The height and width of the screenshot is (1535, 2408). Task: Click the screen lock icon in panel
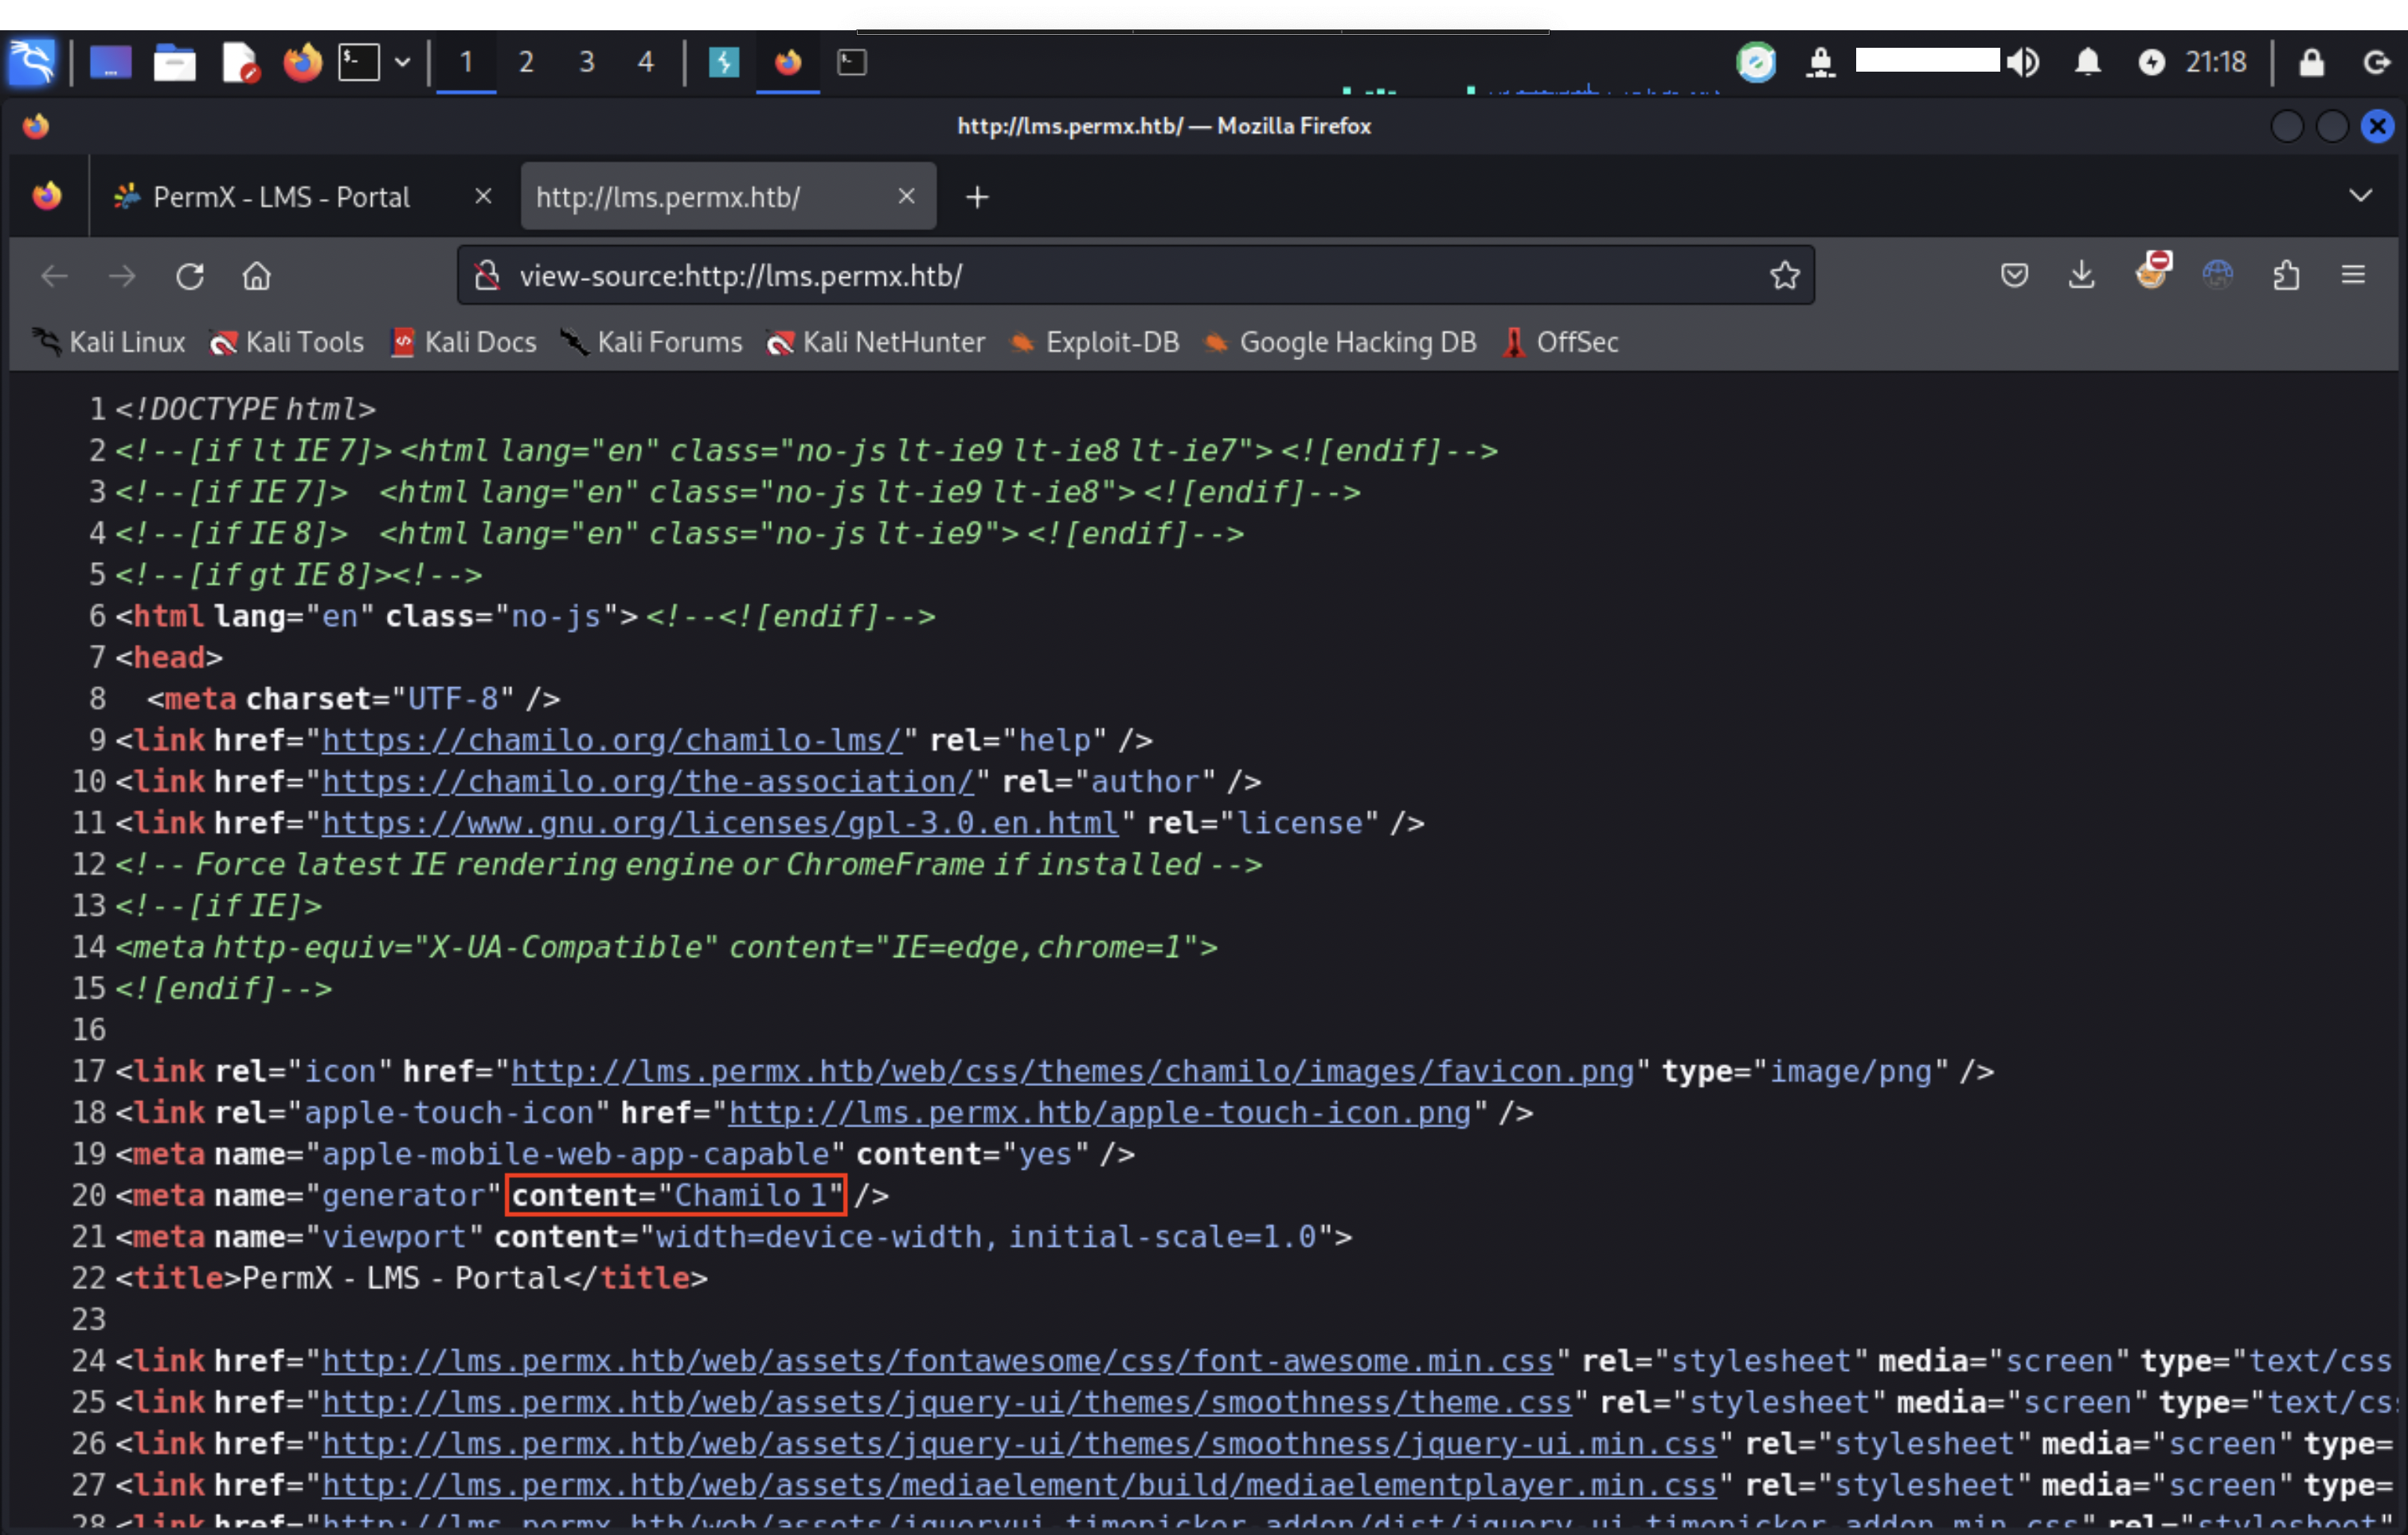[2311, 63]
